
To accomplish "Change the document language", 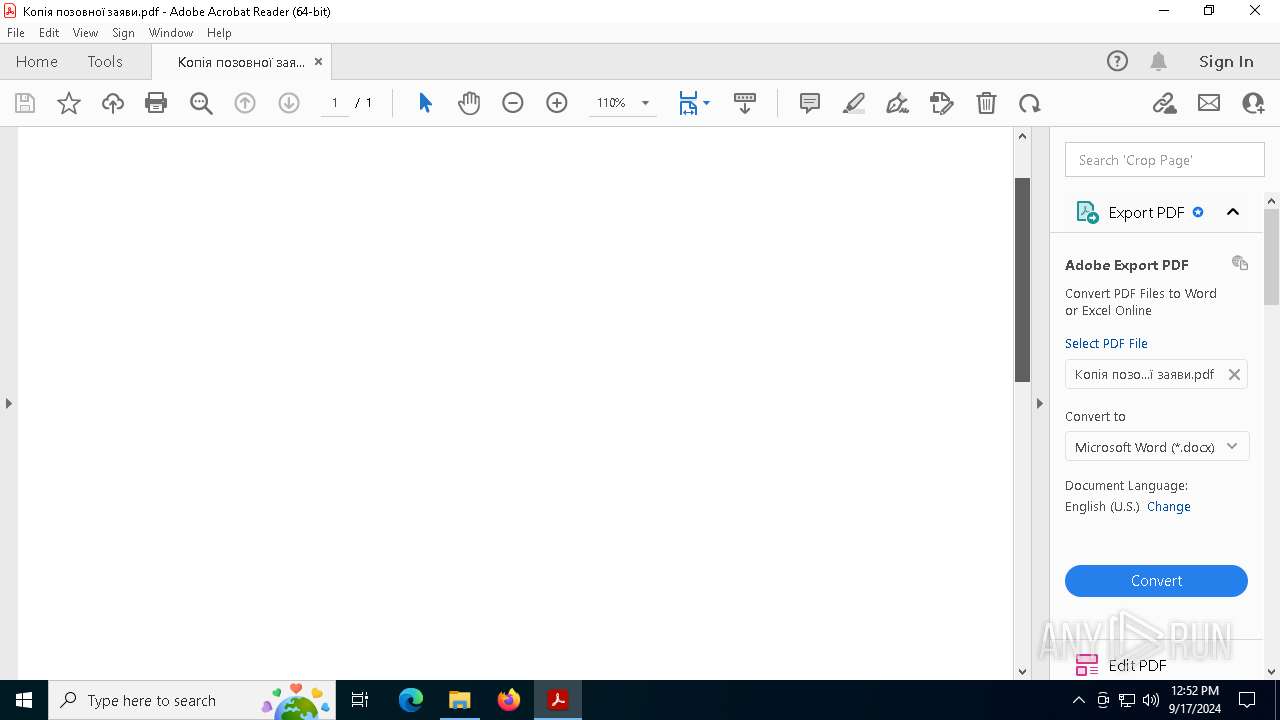I will (1169, 506).
